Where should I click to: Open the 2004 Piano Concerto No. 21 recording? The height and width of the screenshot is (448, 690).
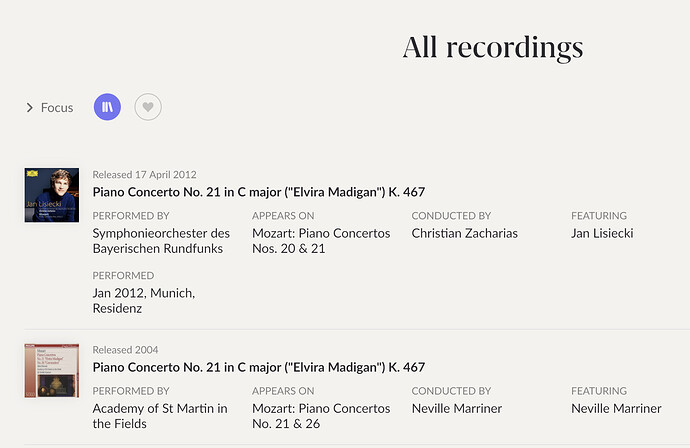[x=259, y=367]
